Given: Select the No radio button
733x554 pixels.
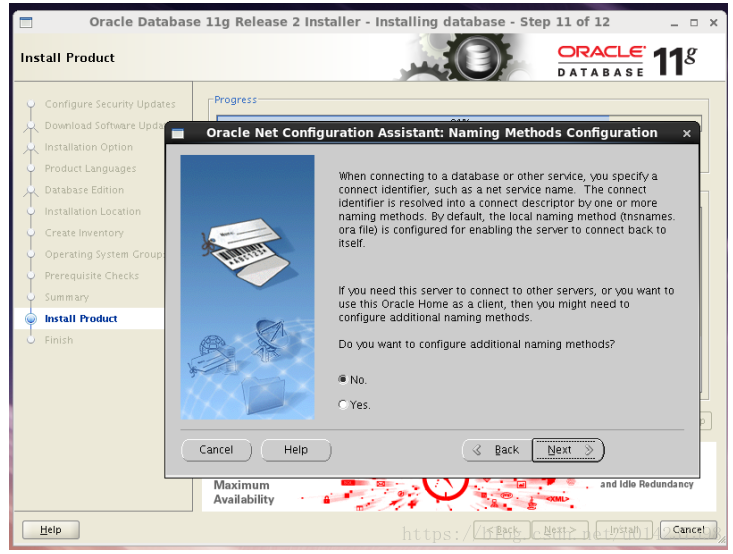Looking at the screenshot, I should (x=343, y=380).
